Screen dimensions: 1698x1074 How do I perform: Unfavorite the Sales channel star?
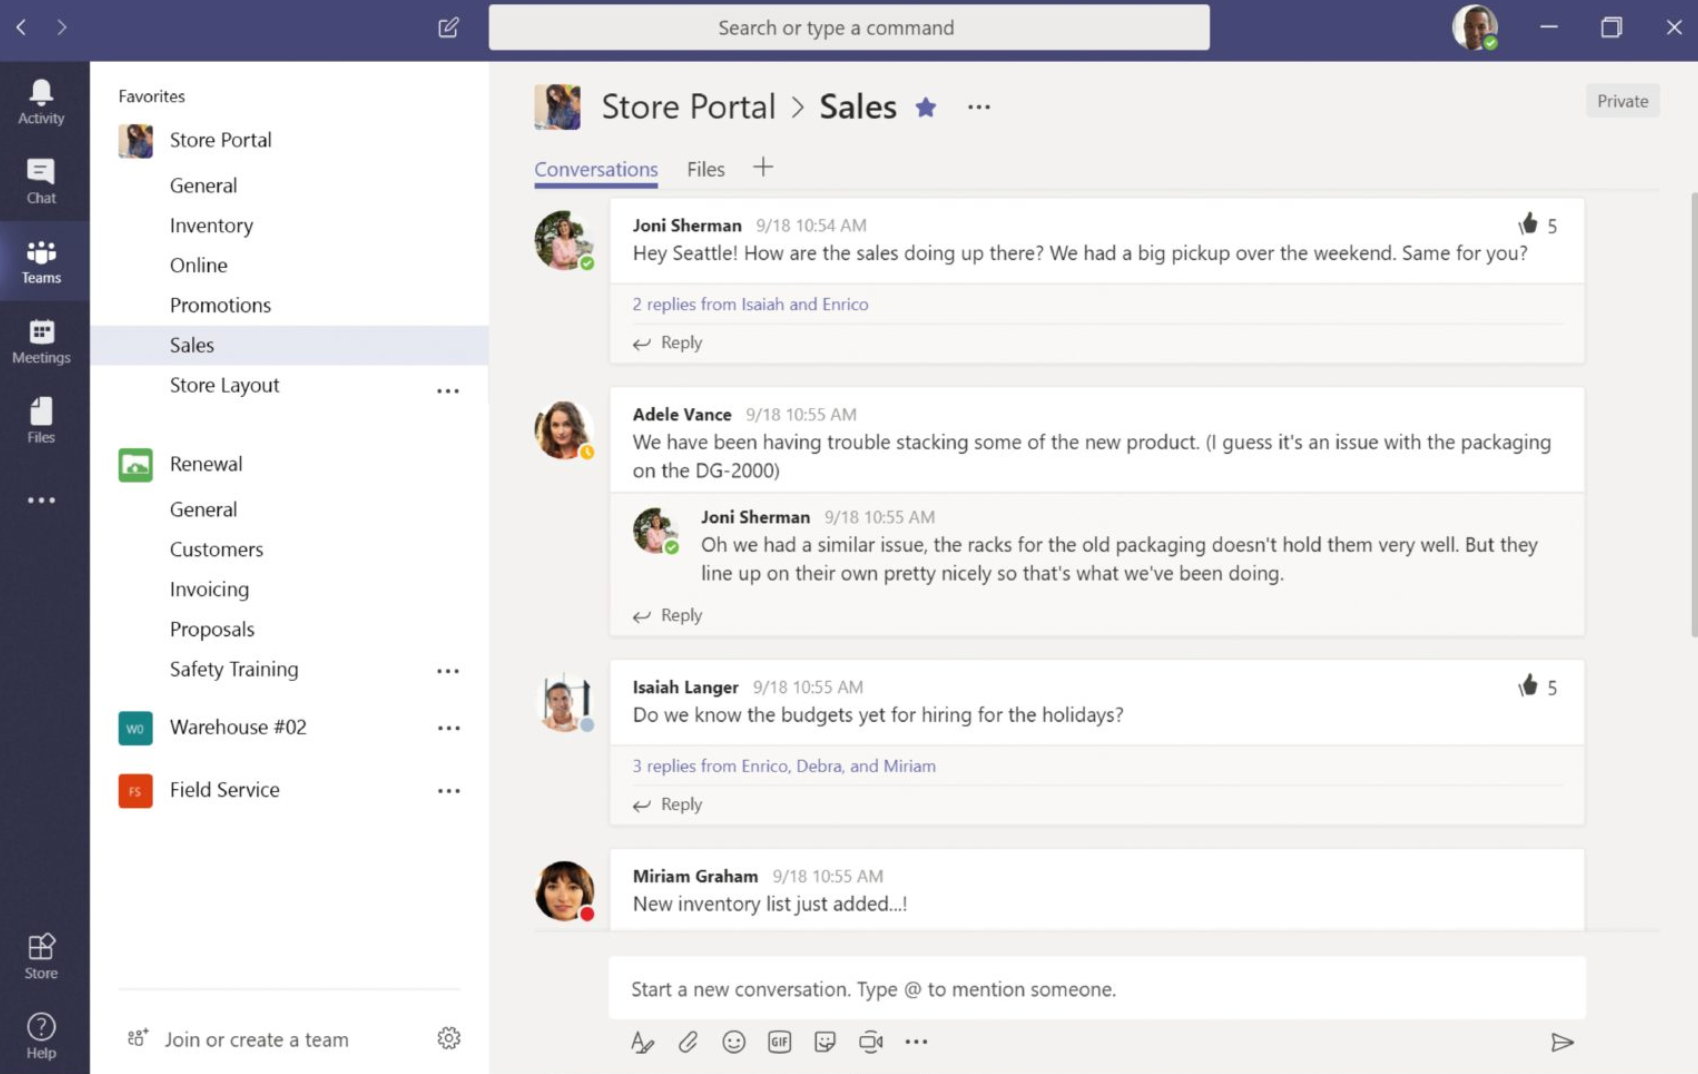click(x=926, y=107)
